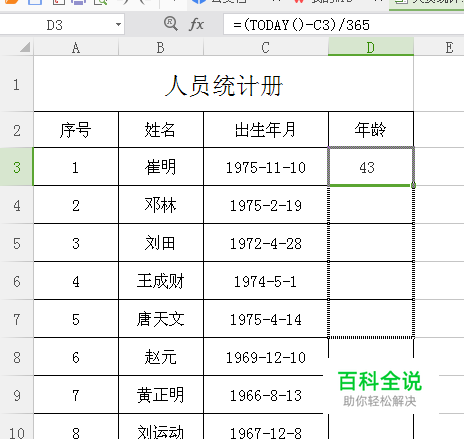464x439 pixels.
Task: Select row 6 header
Action: 16,281
